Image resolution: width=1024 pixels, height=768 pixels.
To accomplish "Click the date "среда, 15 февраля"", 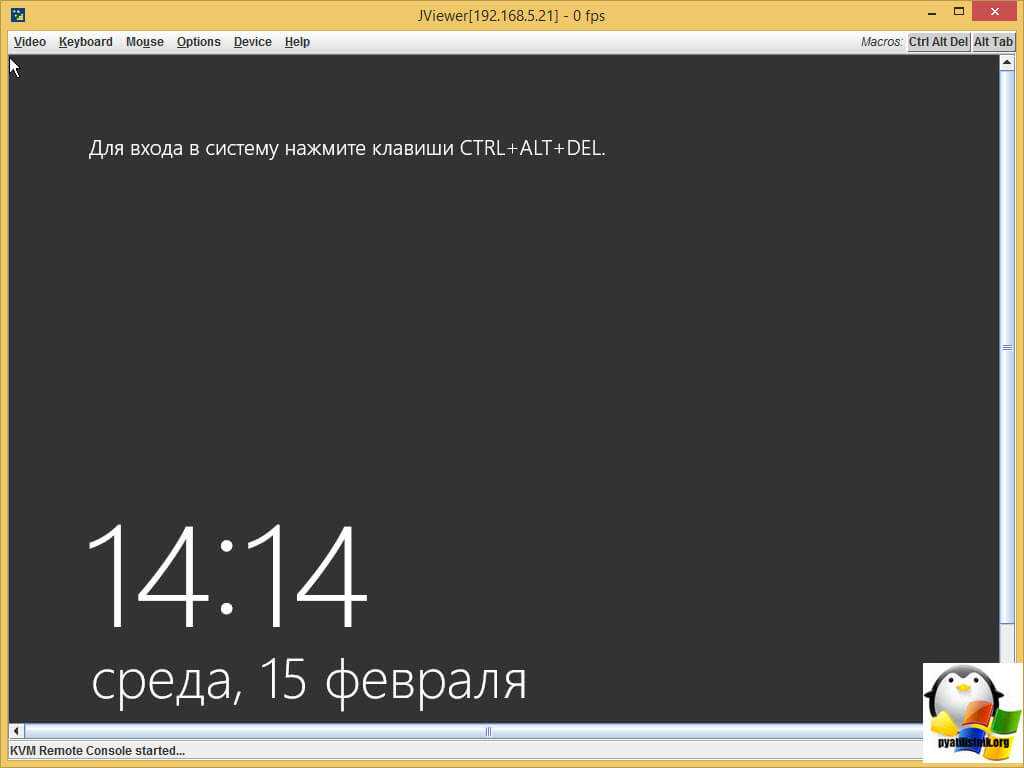I will point(308,681).
